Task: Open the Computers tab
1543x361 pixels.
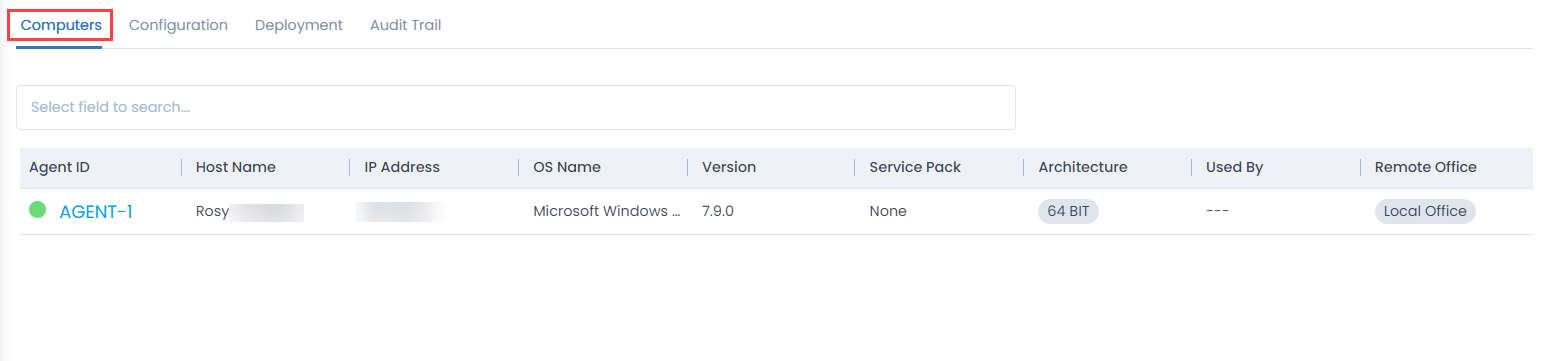Action: (60, 25)
